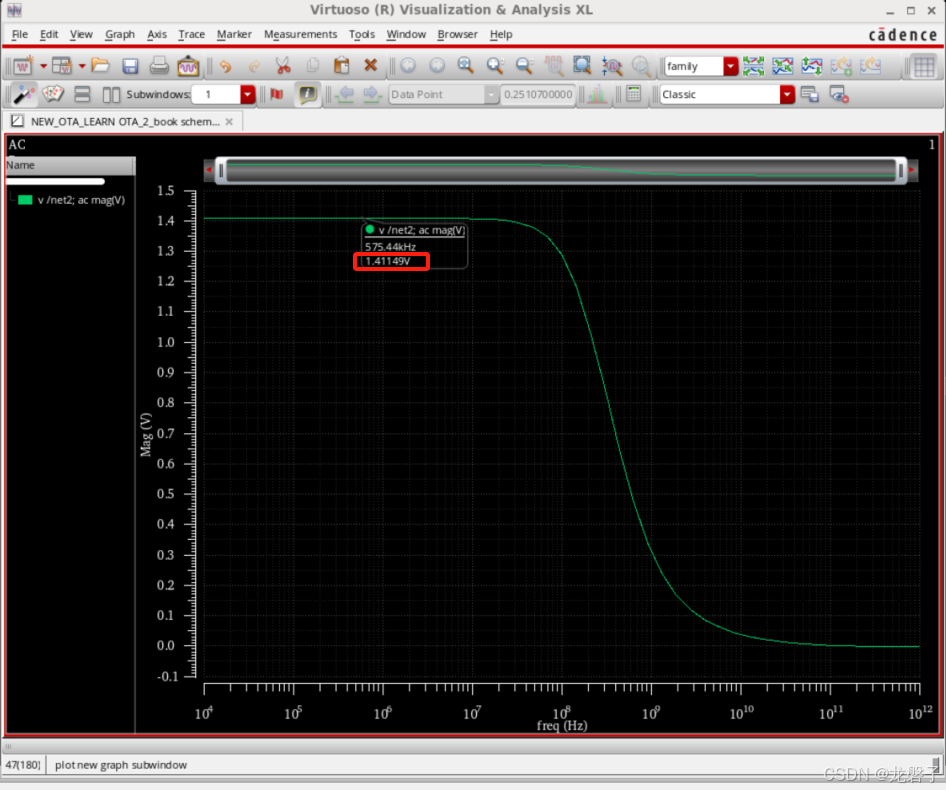This screenshot has height=790, width=946.
Task: Click the paste clipboard icon
Action: point(341,66)
